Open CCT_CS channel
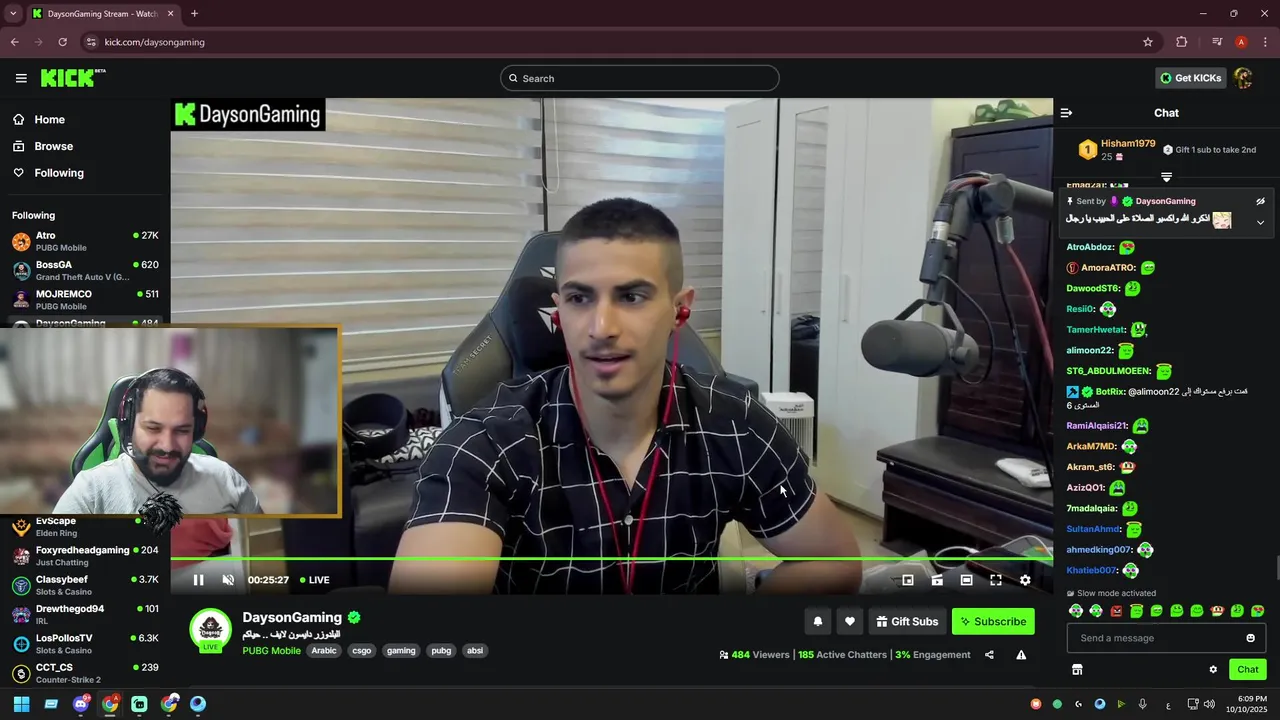This screenshot has height=720, width=1280. click(x=84, y=672)
